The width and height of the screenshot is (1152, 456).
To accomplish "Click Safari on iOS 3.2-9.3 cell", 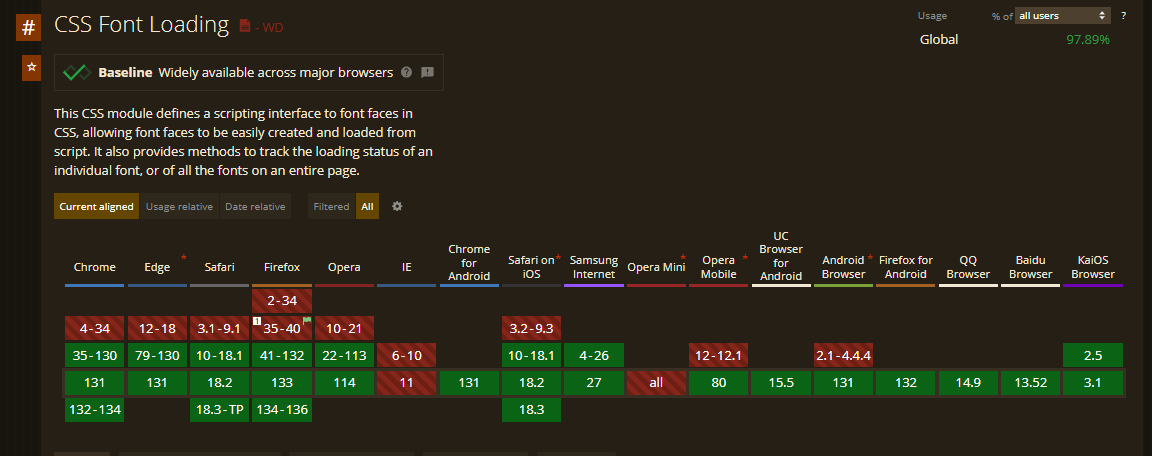I will tap(531, 328).
